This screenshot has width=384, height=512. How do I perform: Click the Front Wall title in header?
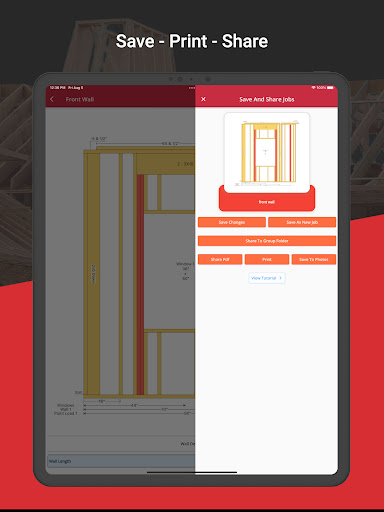pos(80,99)
